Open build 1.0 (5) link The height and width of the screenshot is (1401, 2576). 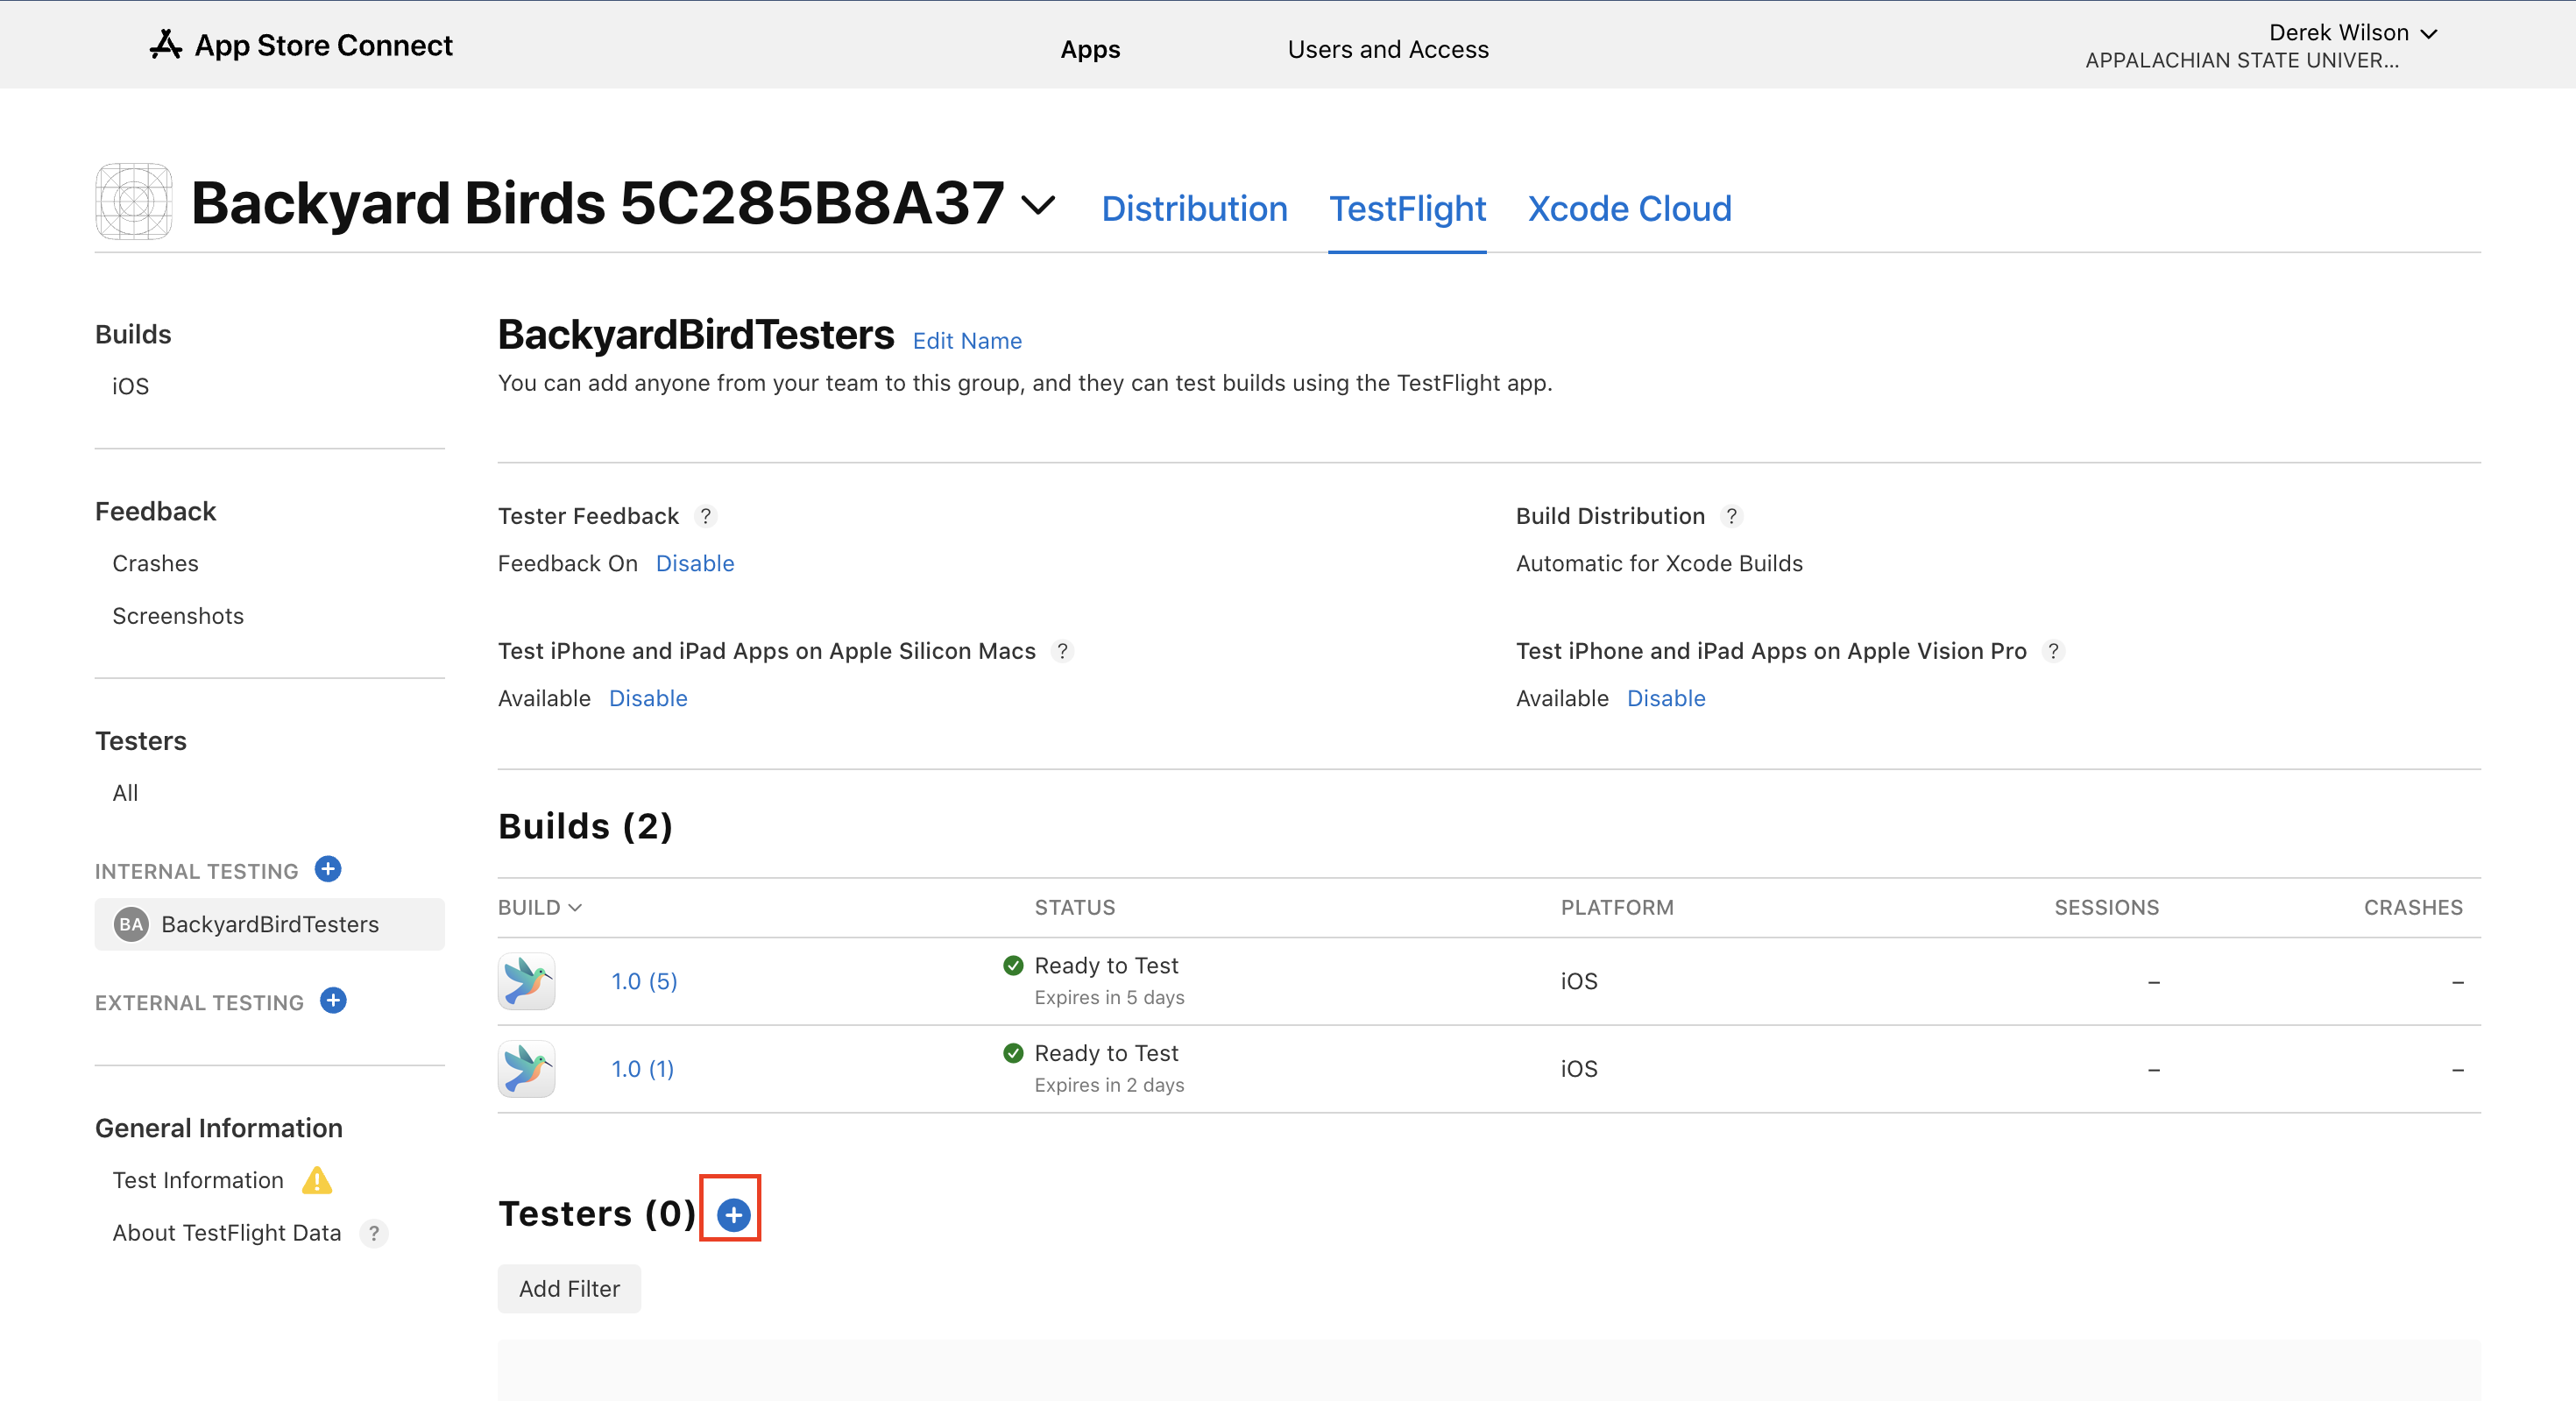pyautogui.click(x=645, y=981)
